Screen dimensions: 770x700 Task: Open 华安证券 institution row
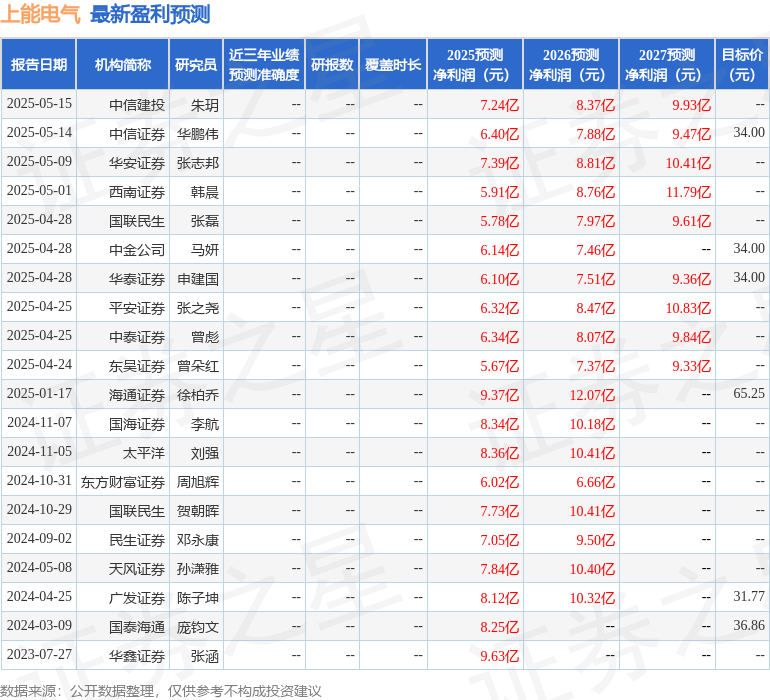pos(137,163)
